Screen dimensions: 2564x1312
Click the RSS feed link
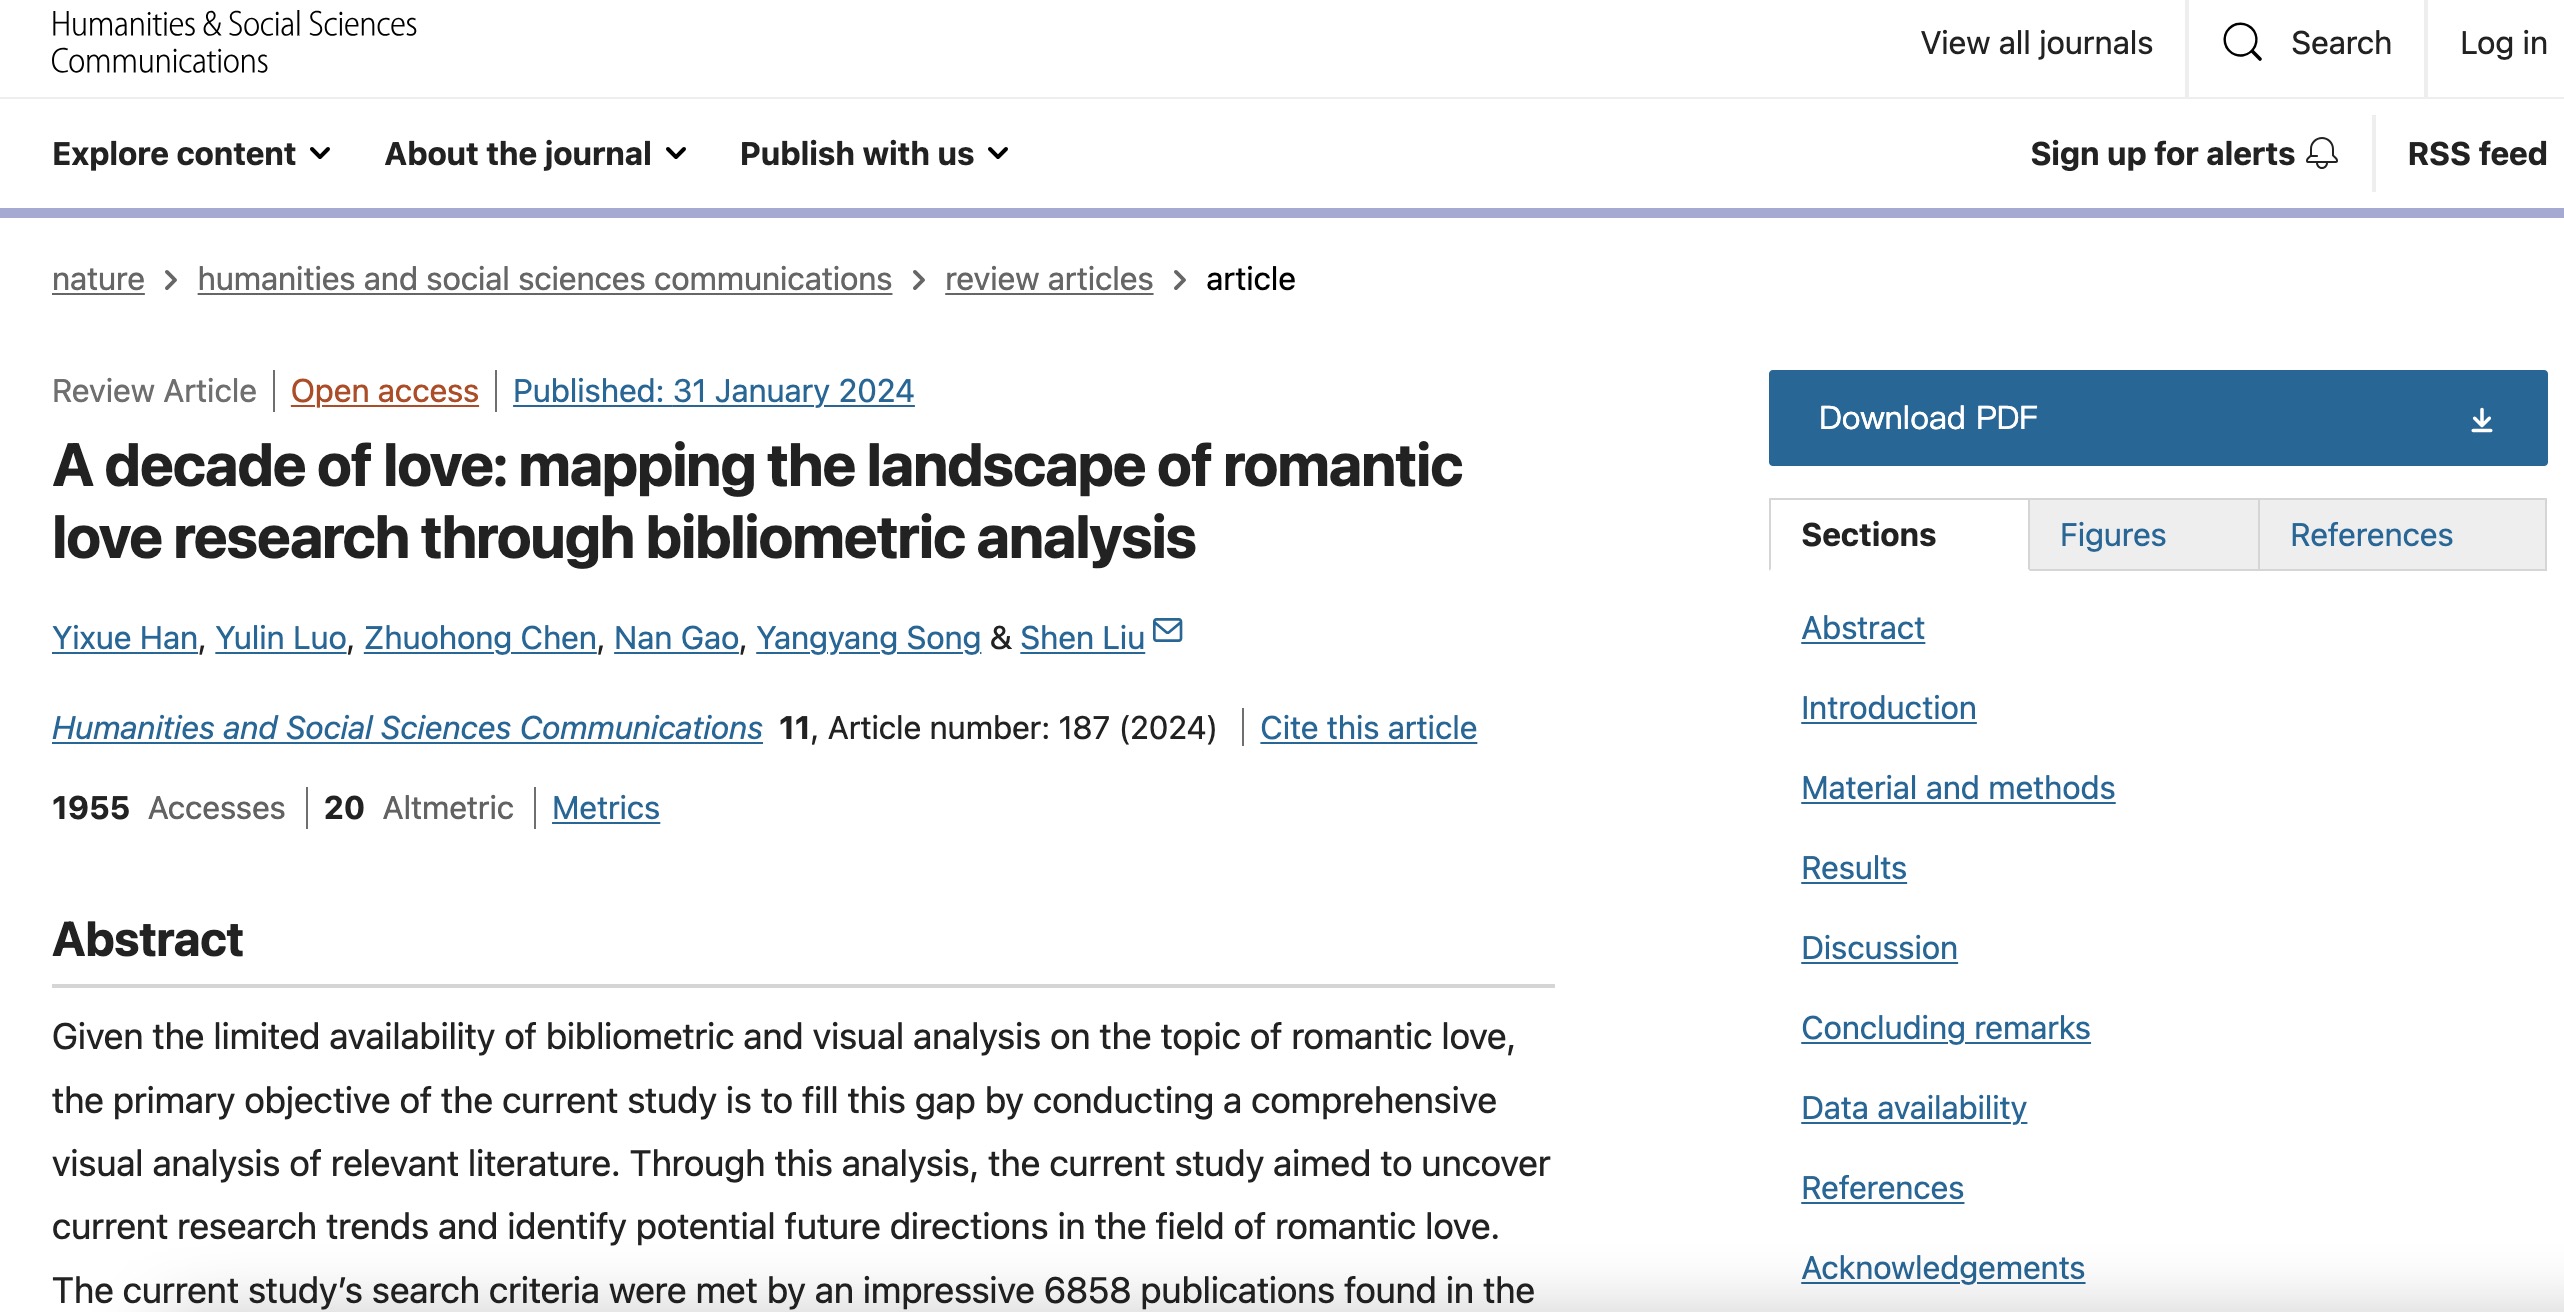[2476, 153]
